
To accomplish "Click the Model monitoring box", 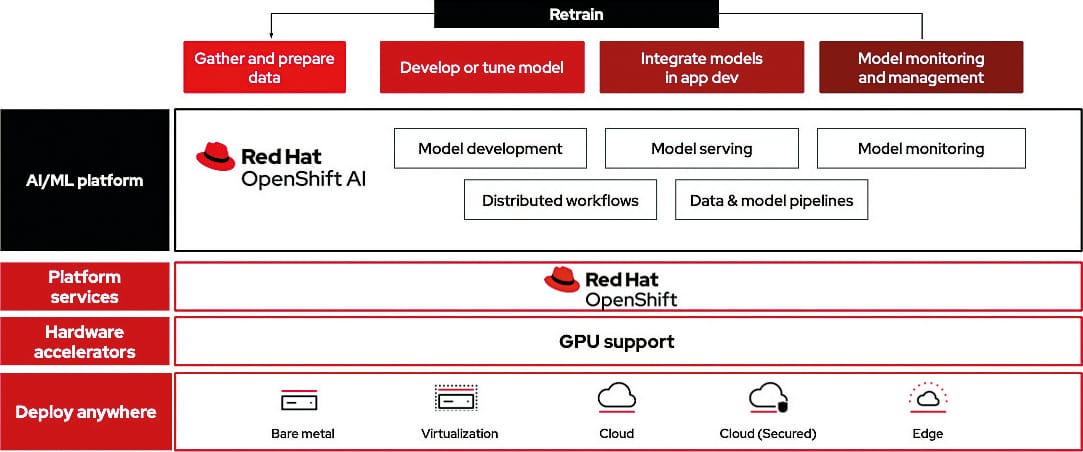I will (x=921, y=149).
